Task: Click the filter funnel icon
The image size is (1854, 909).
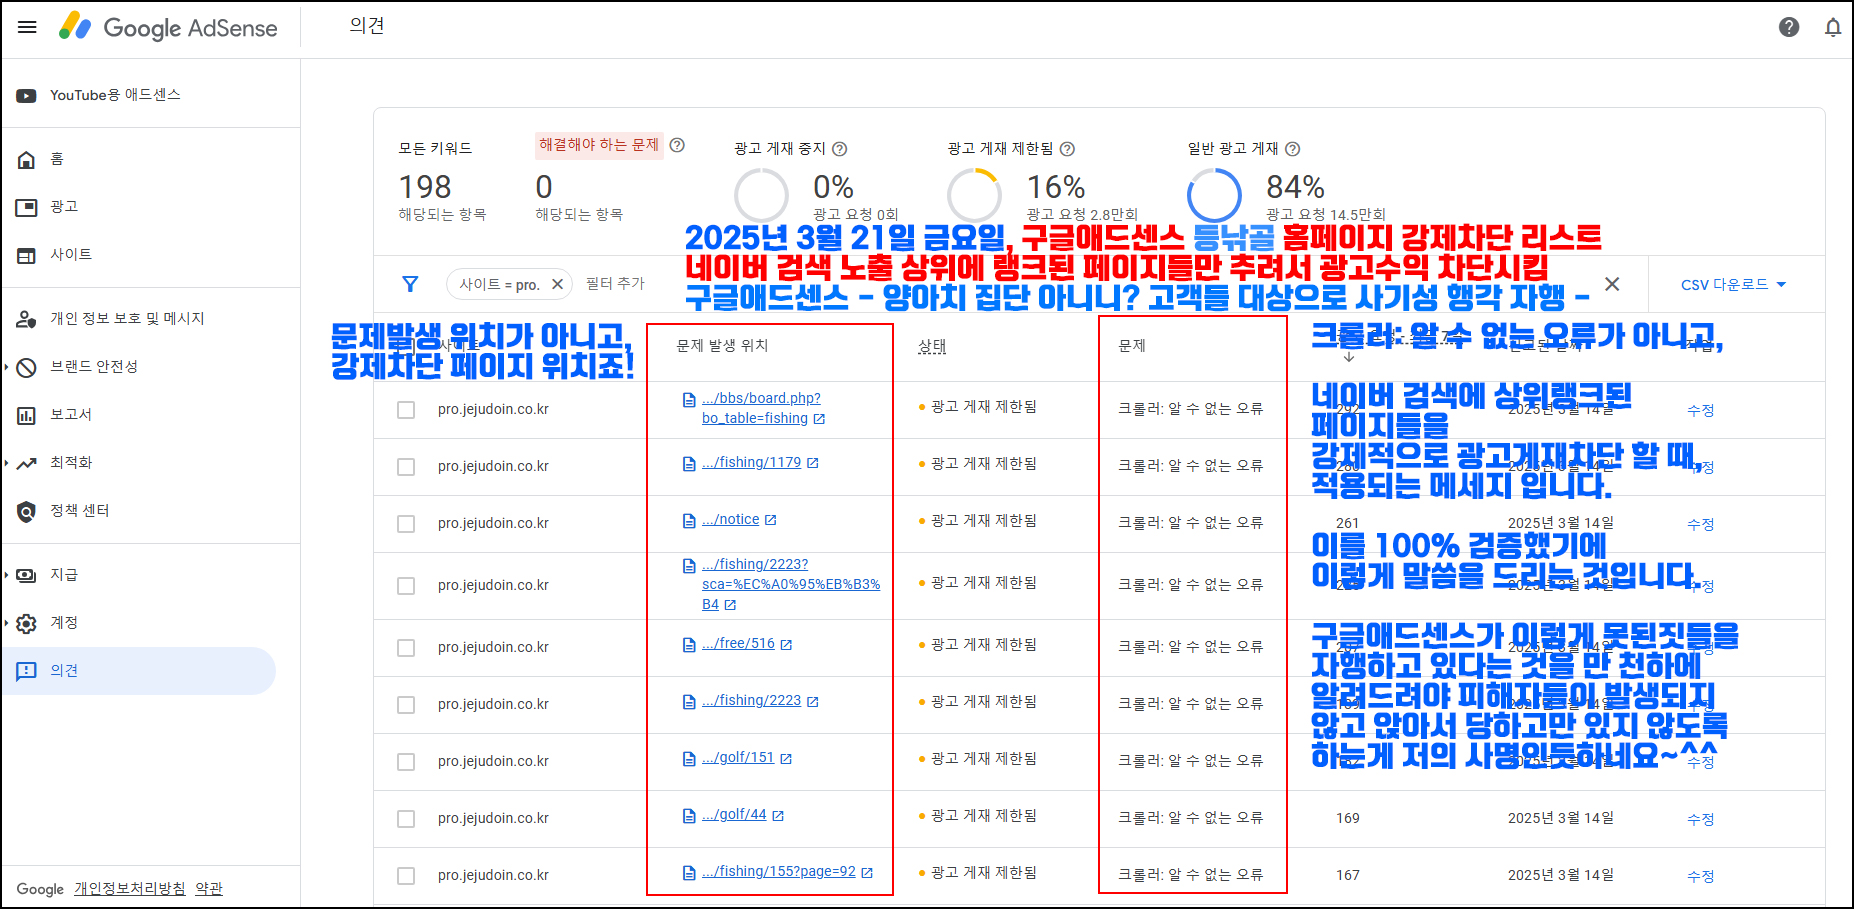Action: [410, 284]
